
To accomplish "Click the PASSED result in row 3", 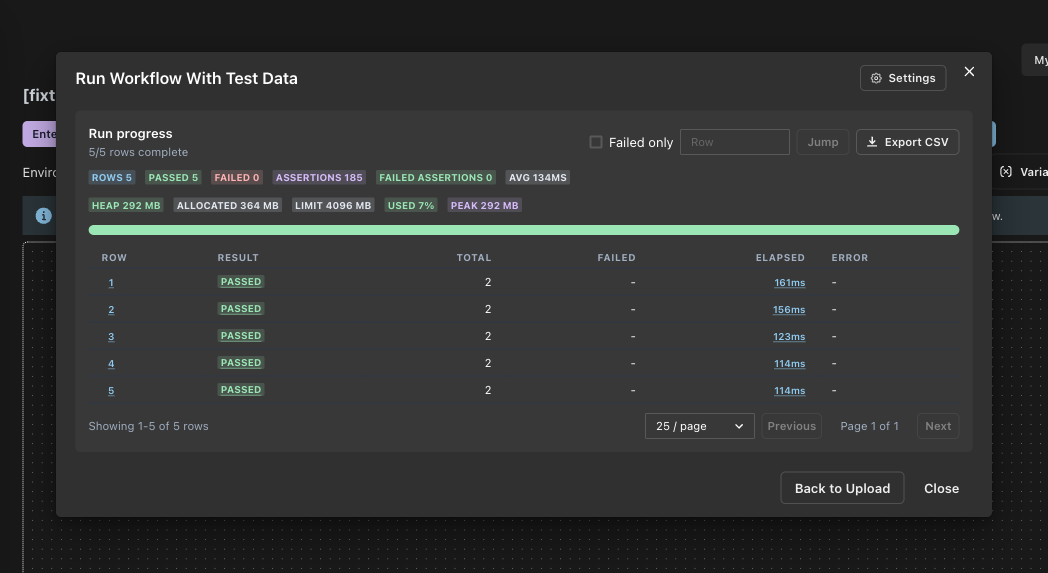I will pos(241,336).
